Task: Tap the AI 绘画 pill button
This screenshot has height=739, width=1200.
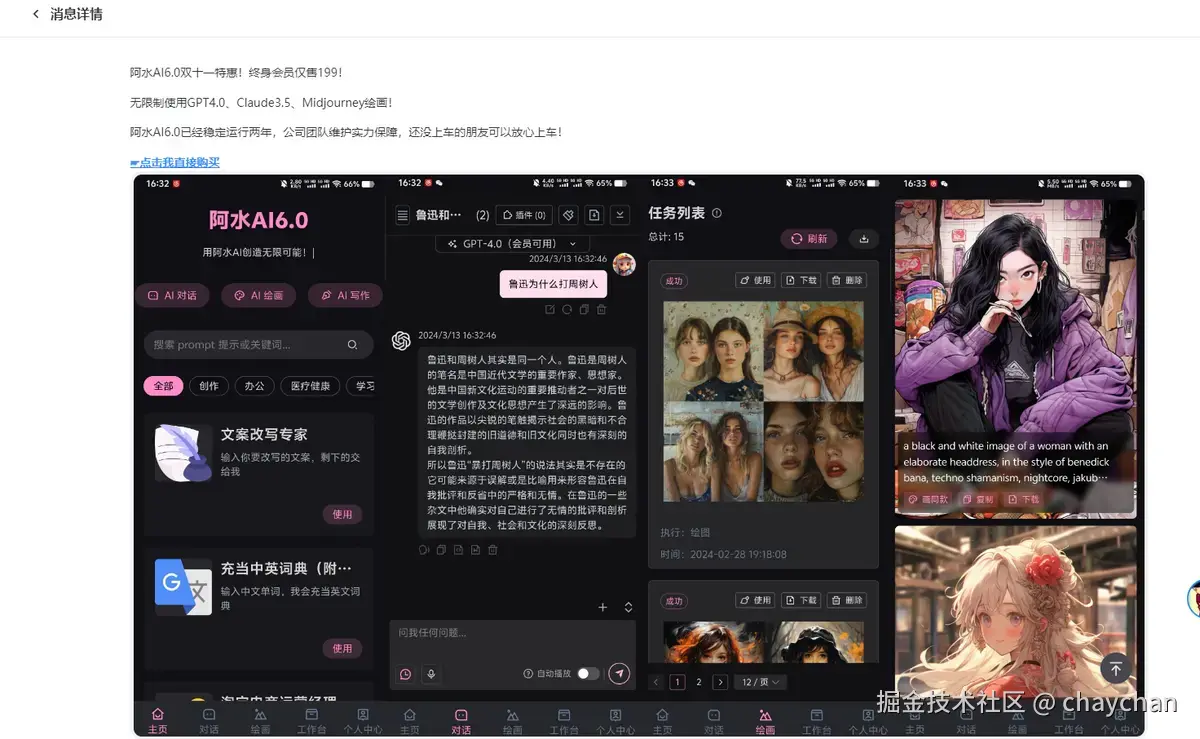Action: point(258,295)
